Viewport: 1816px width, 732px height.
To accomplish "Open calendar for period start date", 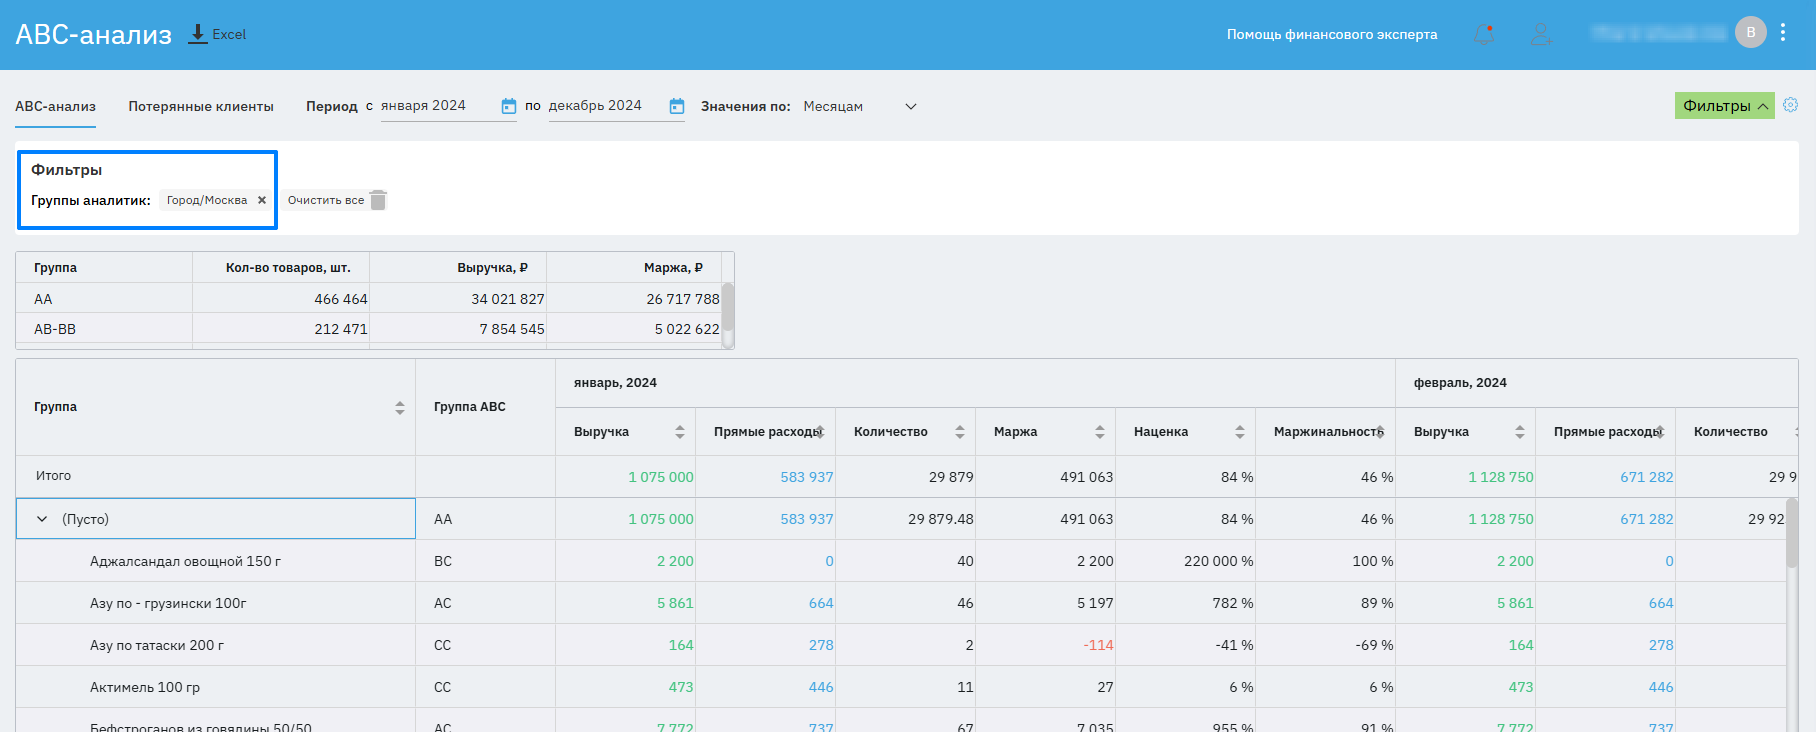I will click(x=508, y=106).
